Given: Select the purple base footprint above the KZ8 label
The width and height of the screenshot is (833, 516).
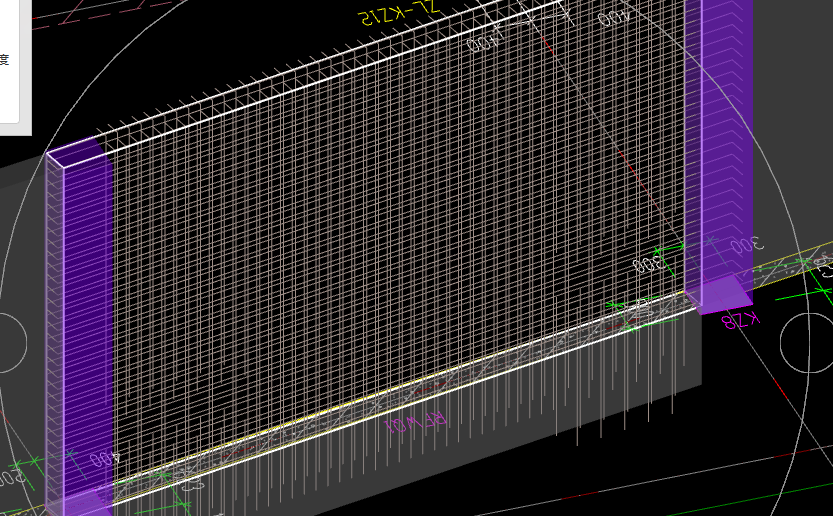Looking at the screenshot, I should click(718, 295).
